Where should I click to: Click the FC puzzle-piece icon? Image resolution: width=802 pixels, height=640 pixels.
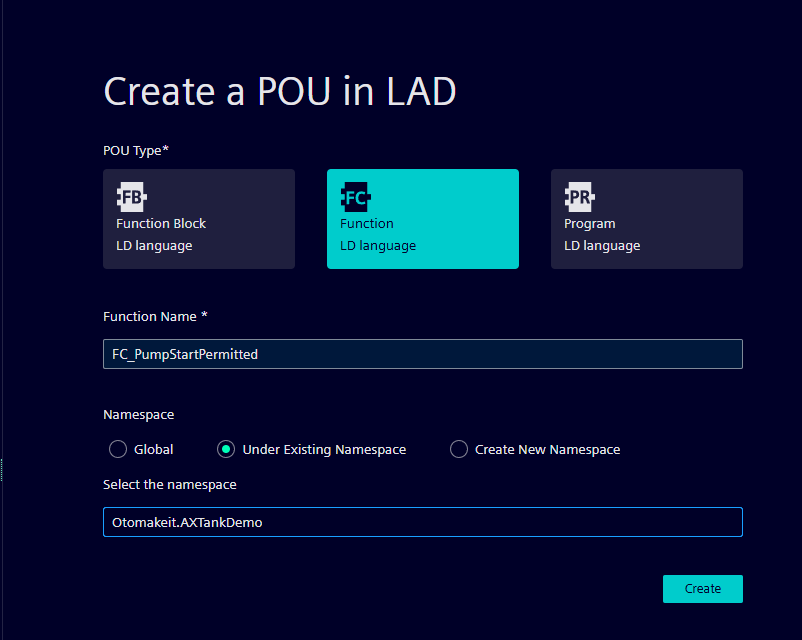355,197
